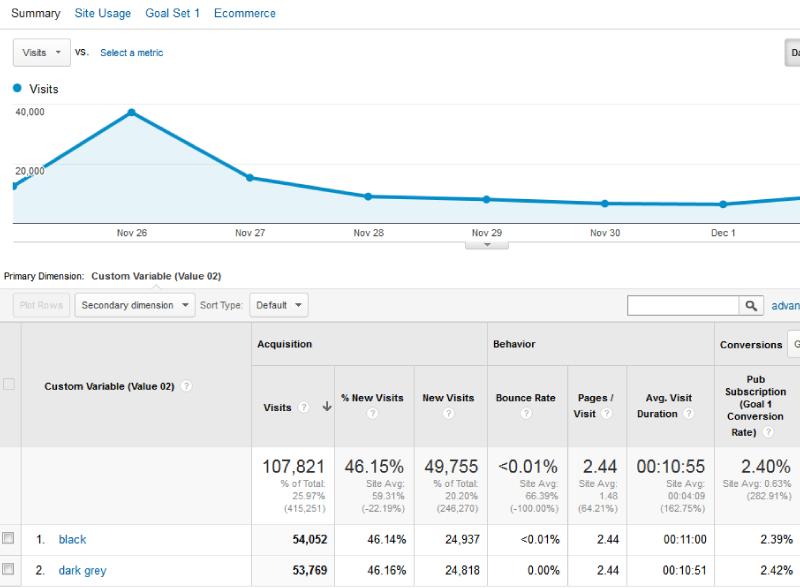
Task: Switch to the Goal Set 1 tab
Action: 172,13
